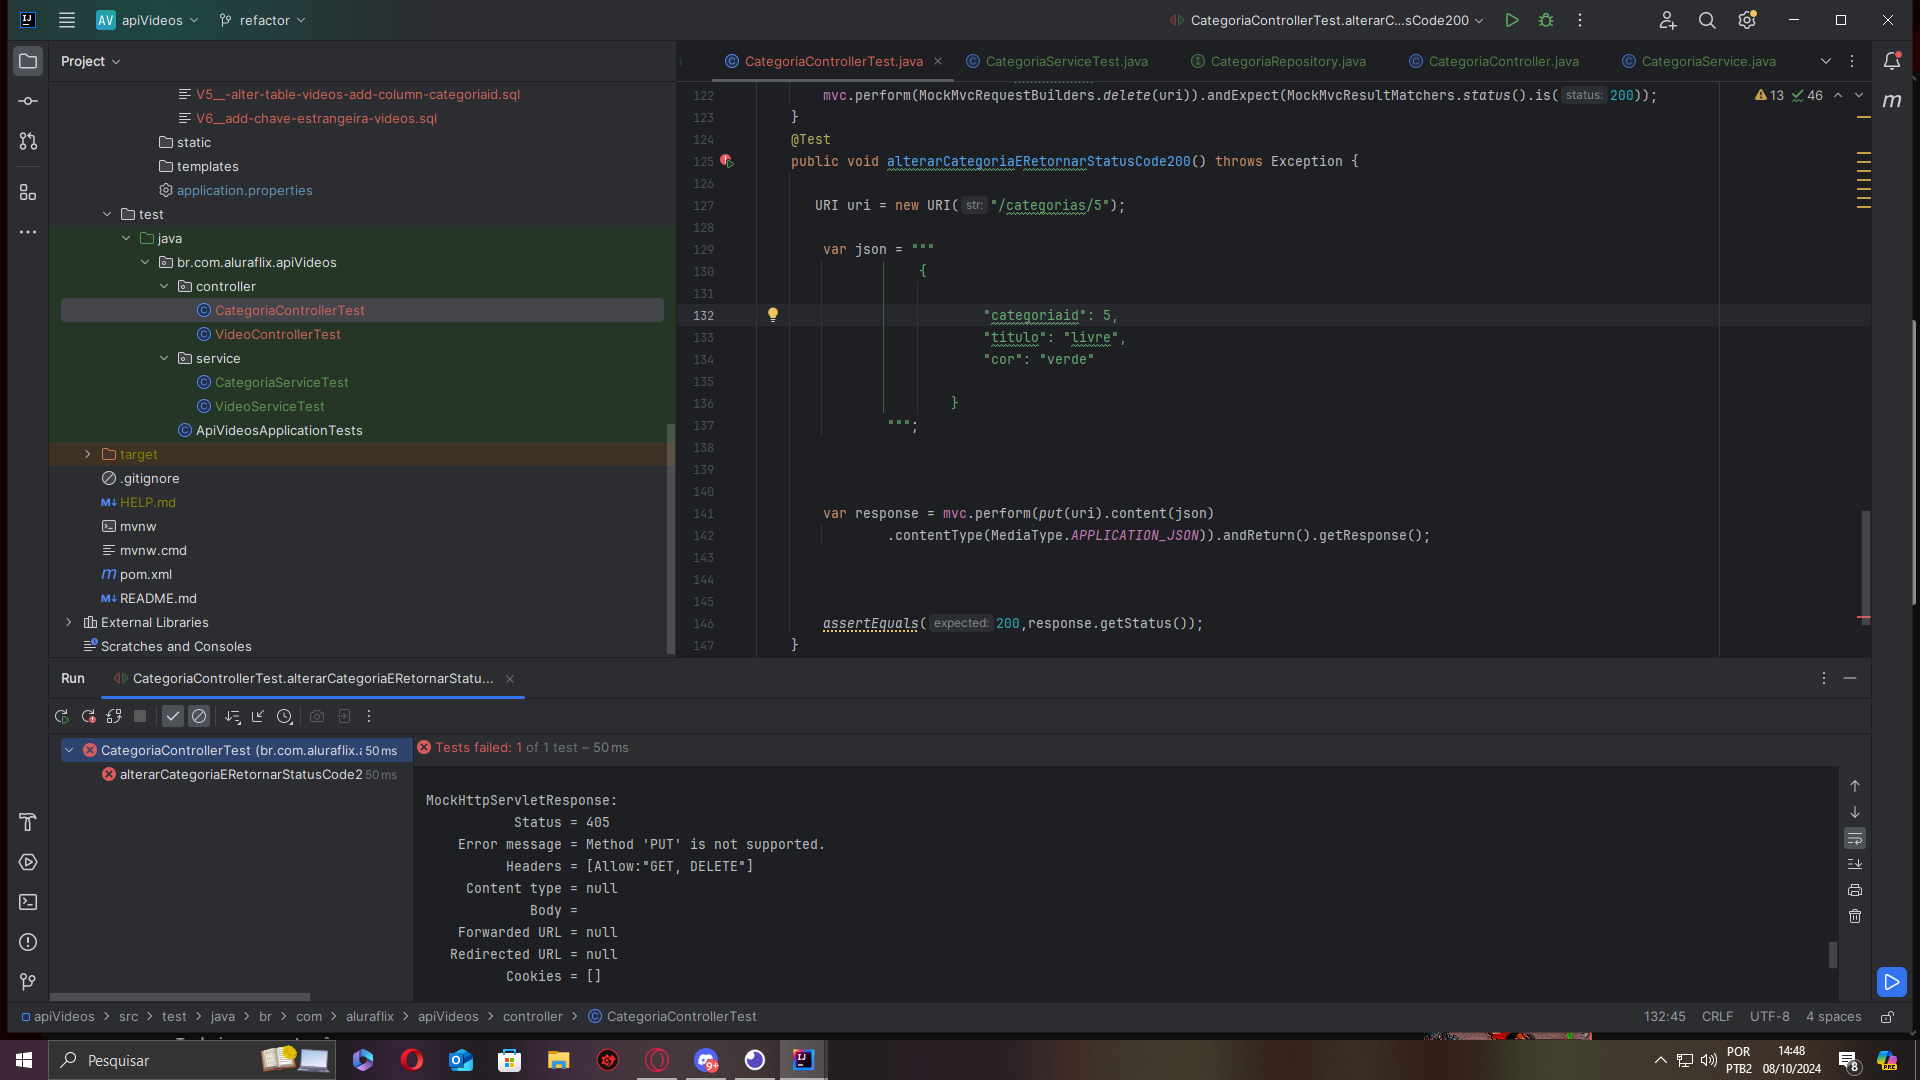Open the Structure tool window icon
The height and width of the screenshot is (1080, 1920).
coord(28,192)
